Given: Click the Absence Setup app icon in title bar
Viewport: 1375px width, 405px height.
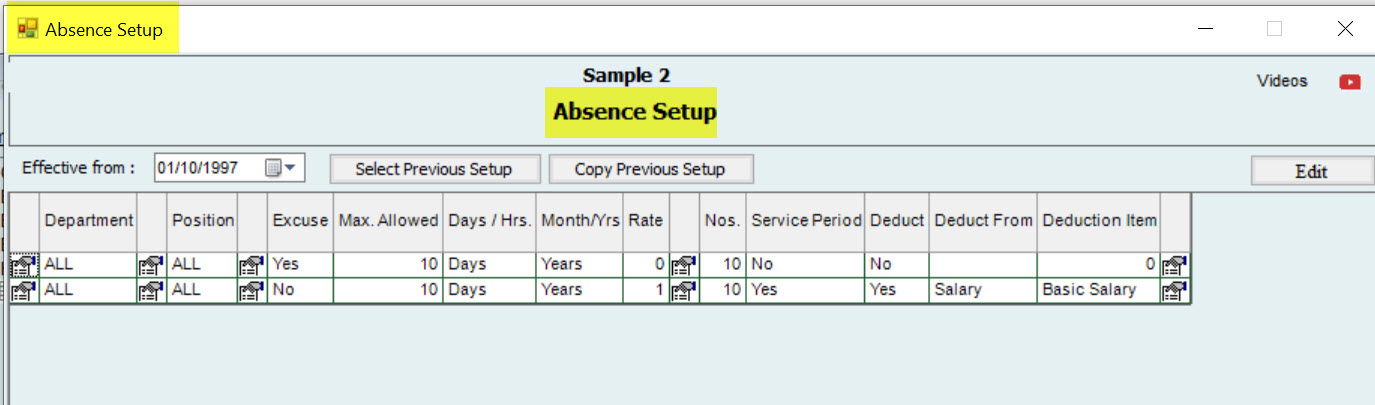Looking at the screenshot, I should pos(27,29).
